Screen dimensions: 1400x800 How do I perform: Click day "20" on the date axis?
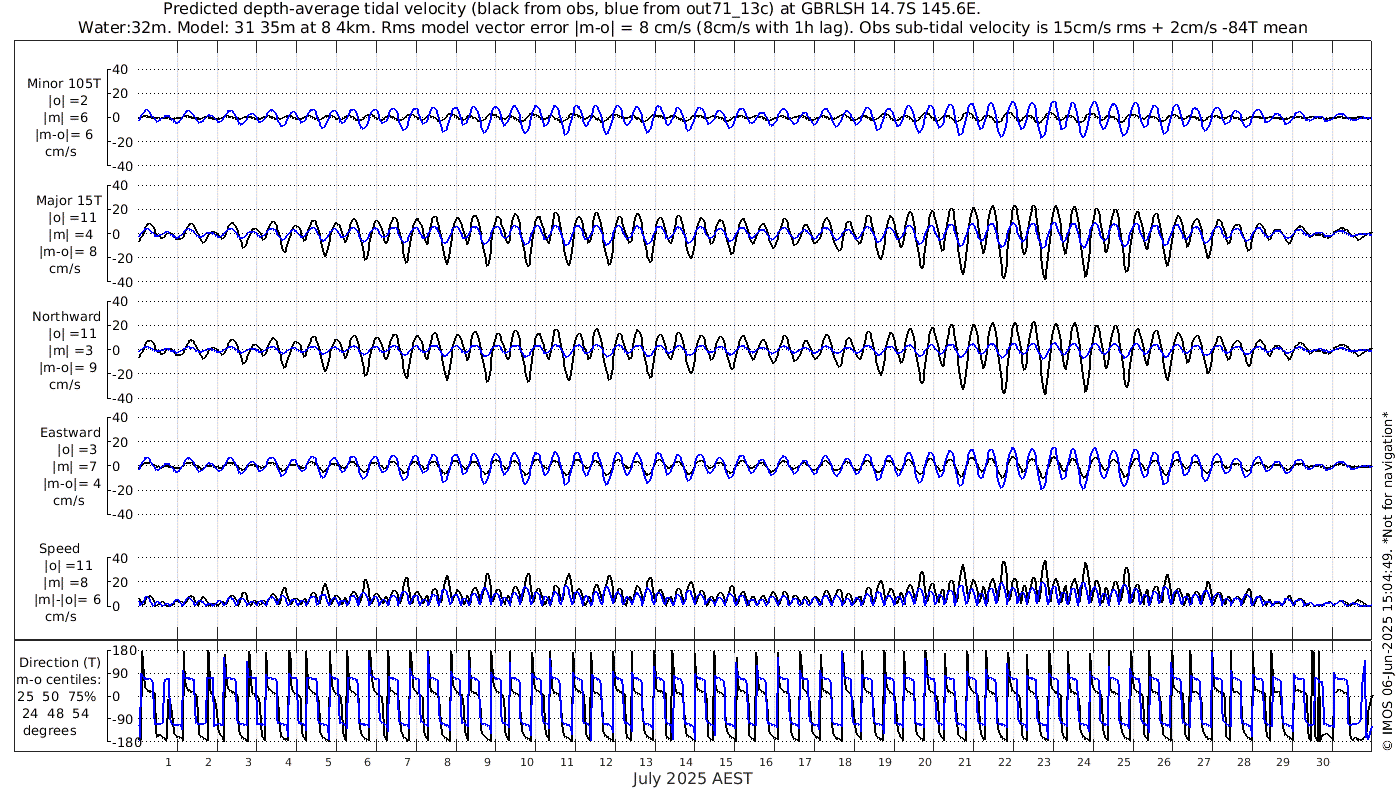point(925,762)
